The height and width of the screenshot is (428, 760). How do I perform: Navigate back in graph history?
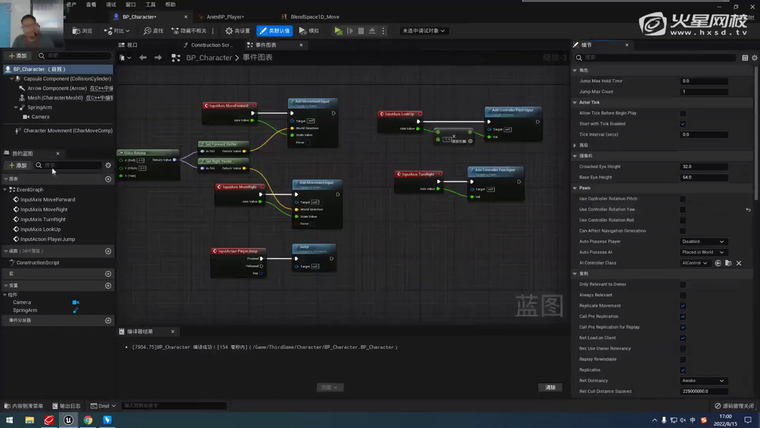143,58
